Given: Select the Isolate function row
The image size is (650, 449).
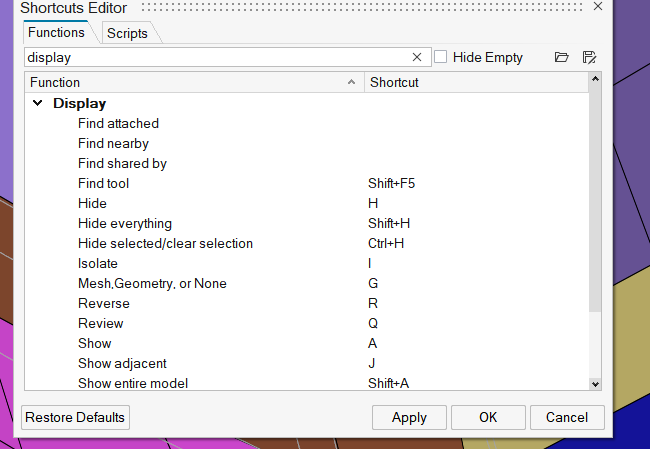Looking at the screenshot, I should click(307, 263).
